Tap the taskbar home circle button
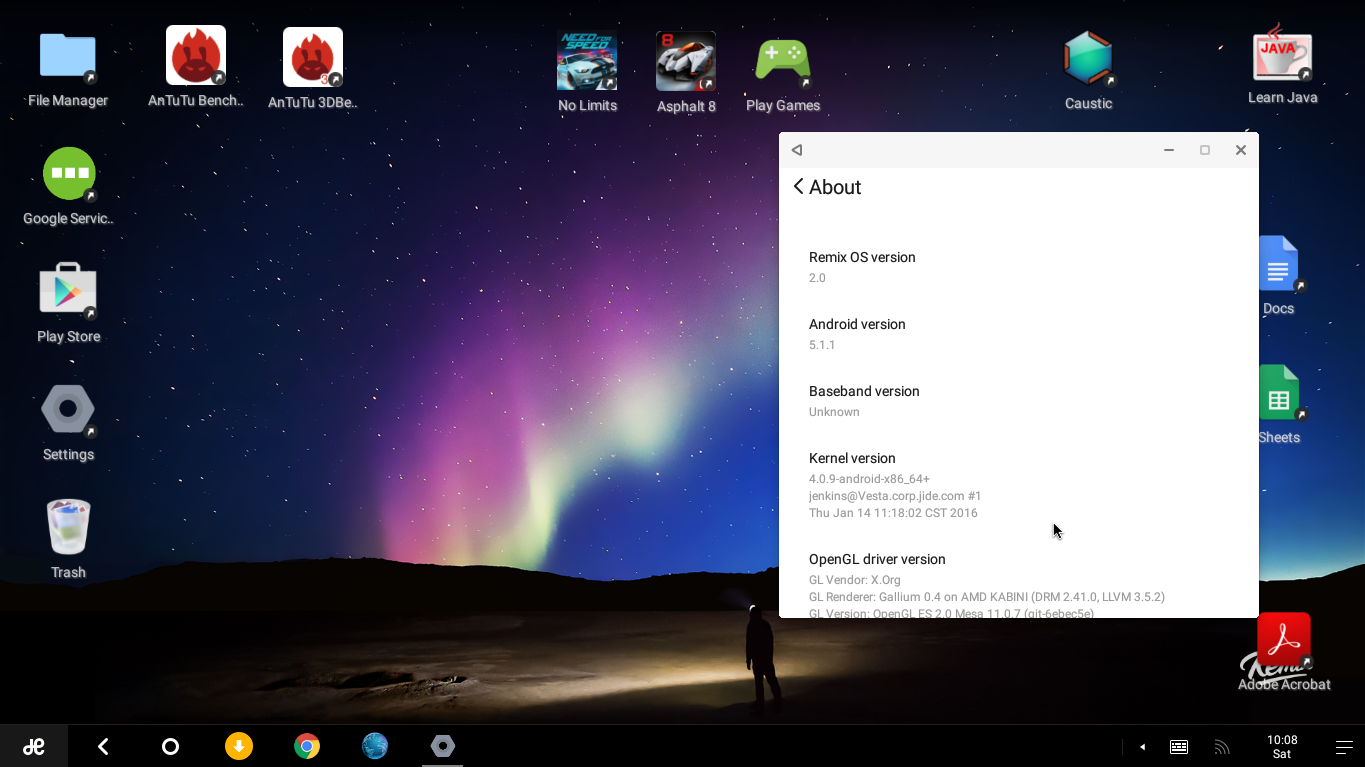Viewport: 1365px width, 767px height. coord(170,746)
